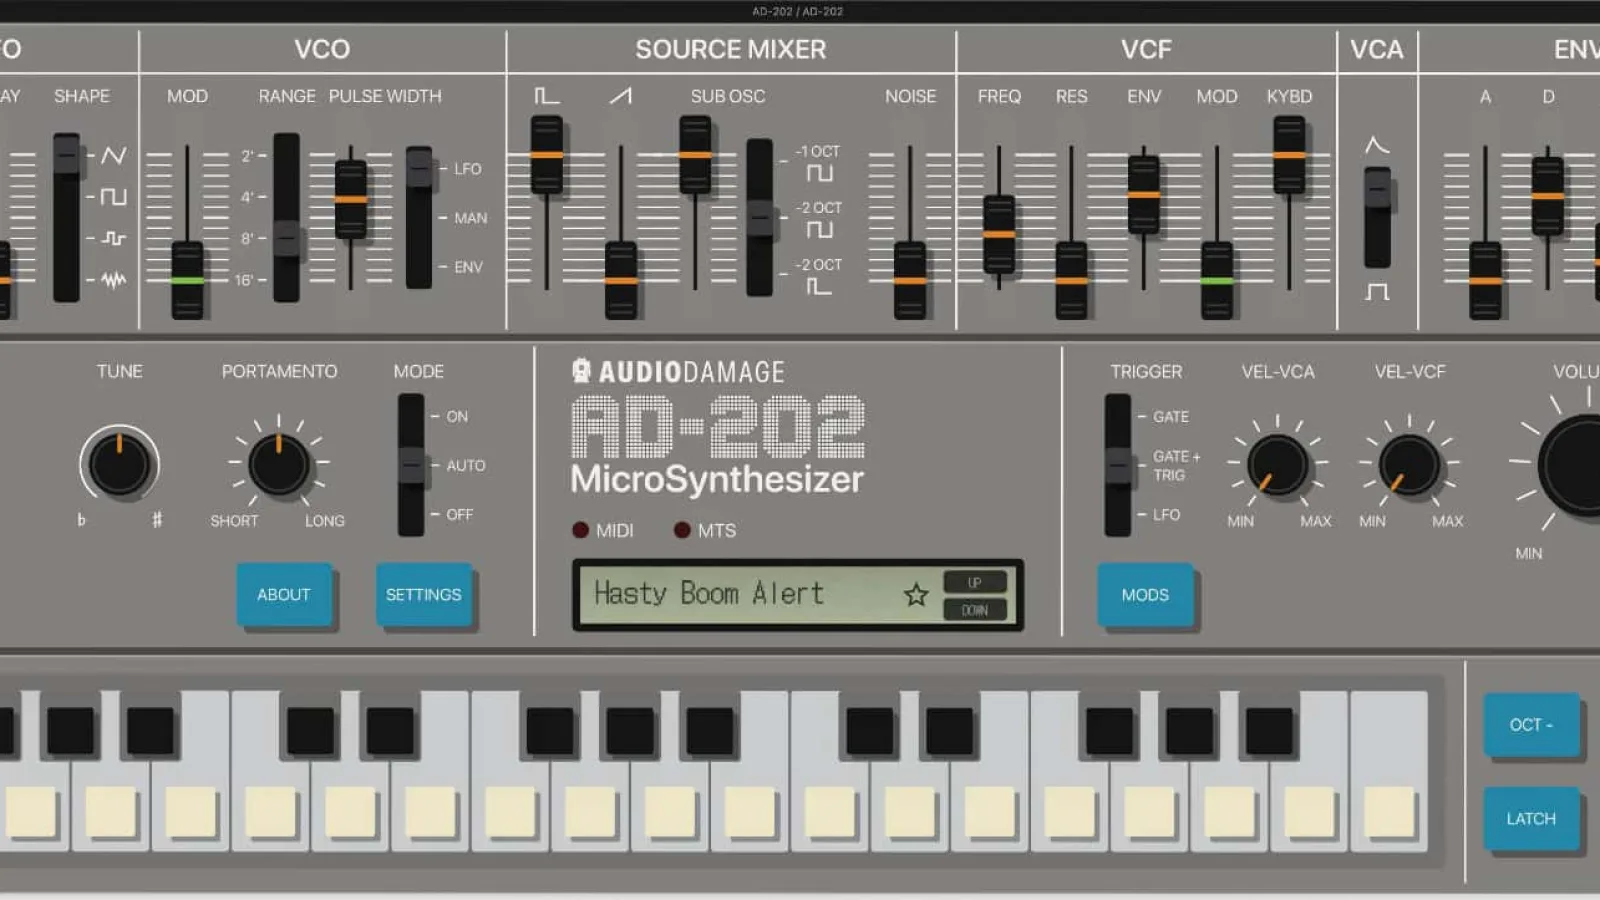Open the MODS panel
1600x900 pixels.
[1145, 594]
